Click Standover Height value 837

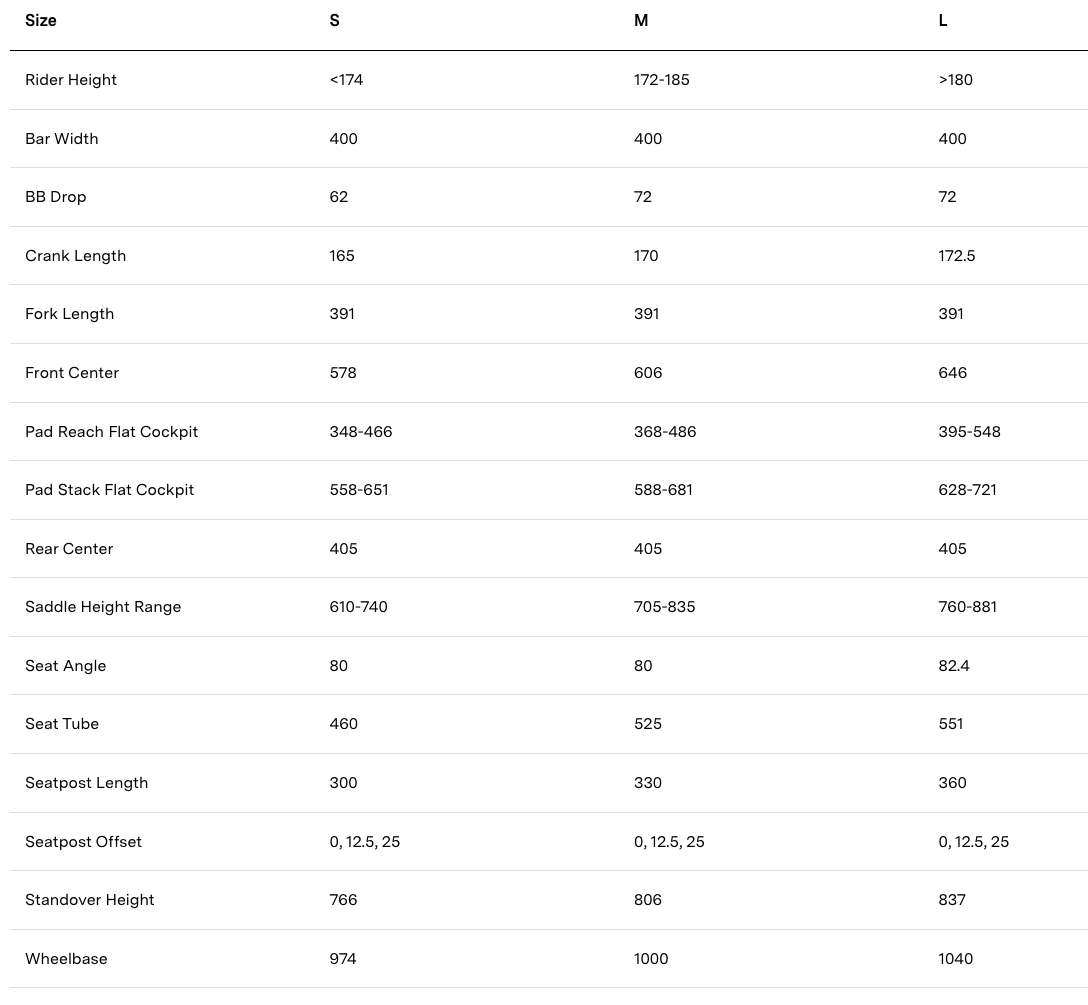[952, 900]
